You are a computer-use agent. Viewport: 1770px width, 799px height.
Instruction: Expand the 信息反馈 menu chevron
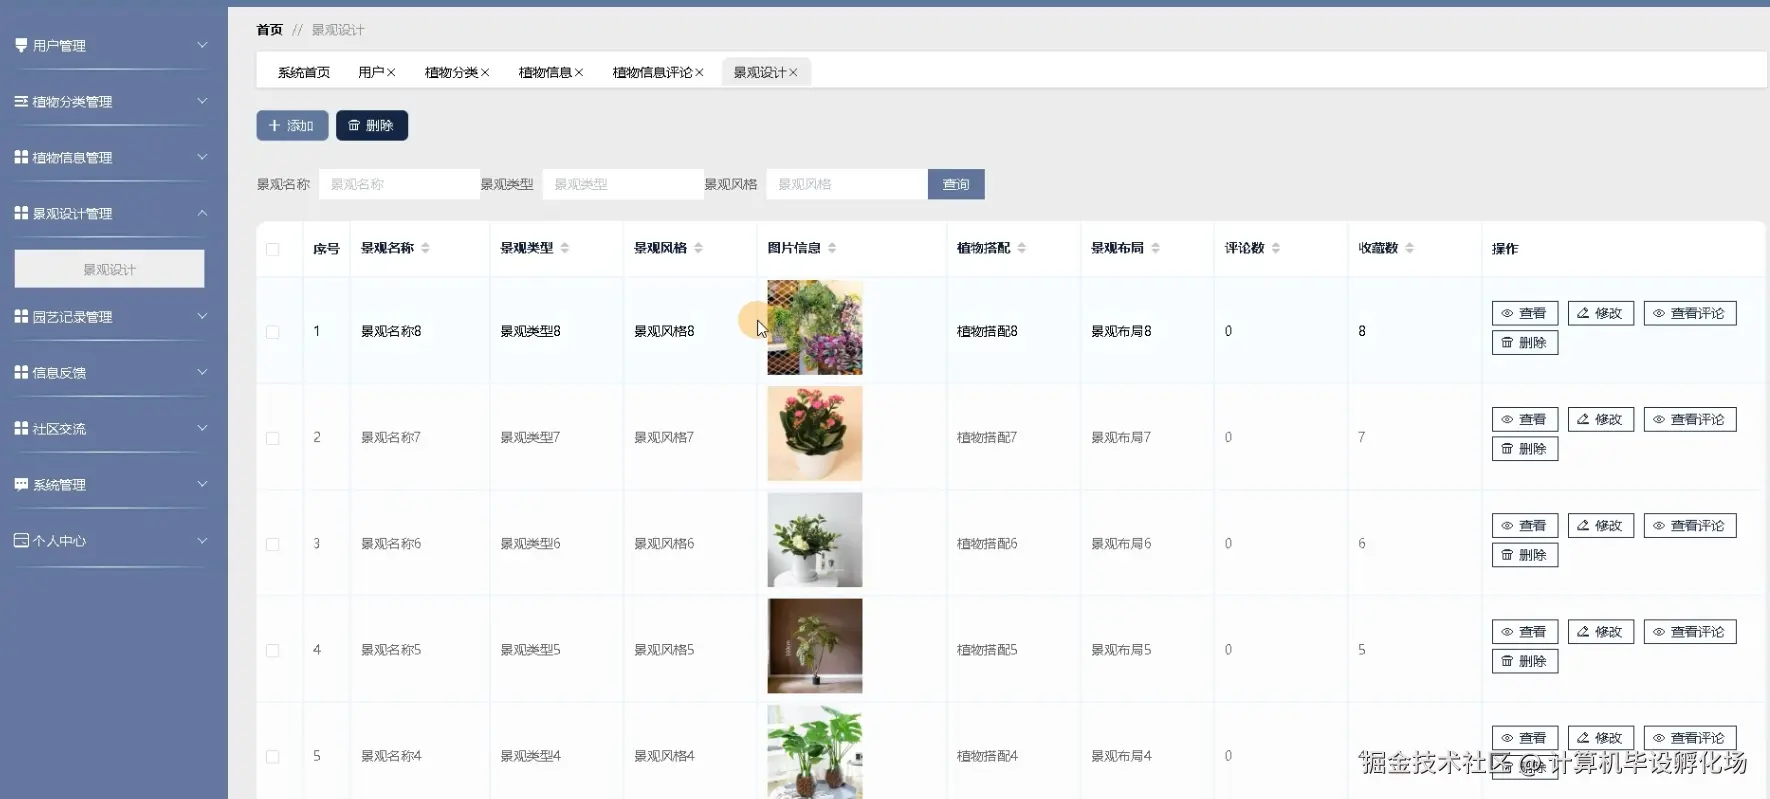202,372
